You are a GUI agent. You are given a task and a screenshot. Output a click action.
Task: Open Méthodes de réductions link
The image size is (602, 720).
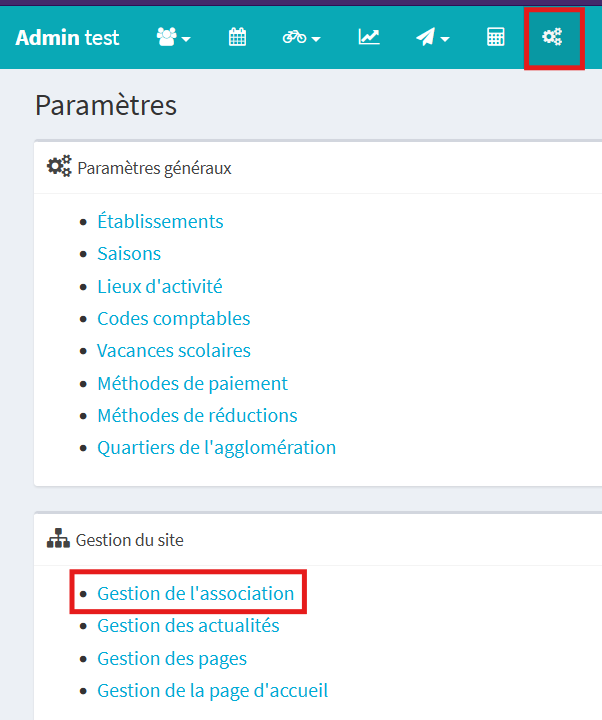pos(197,415)
